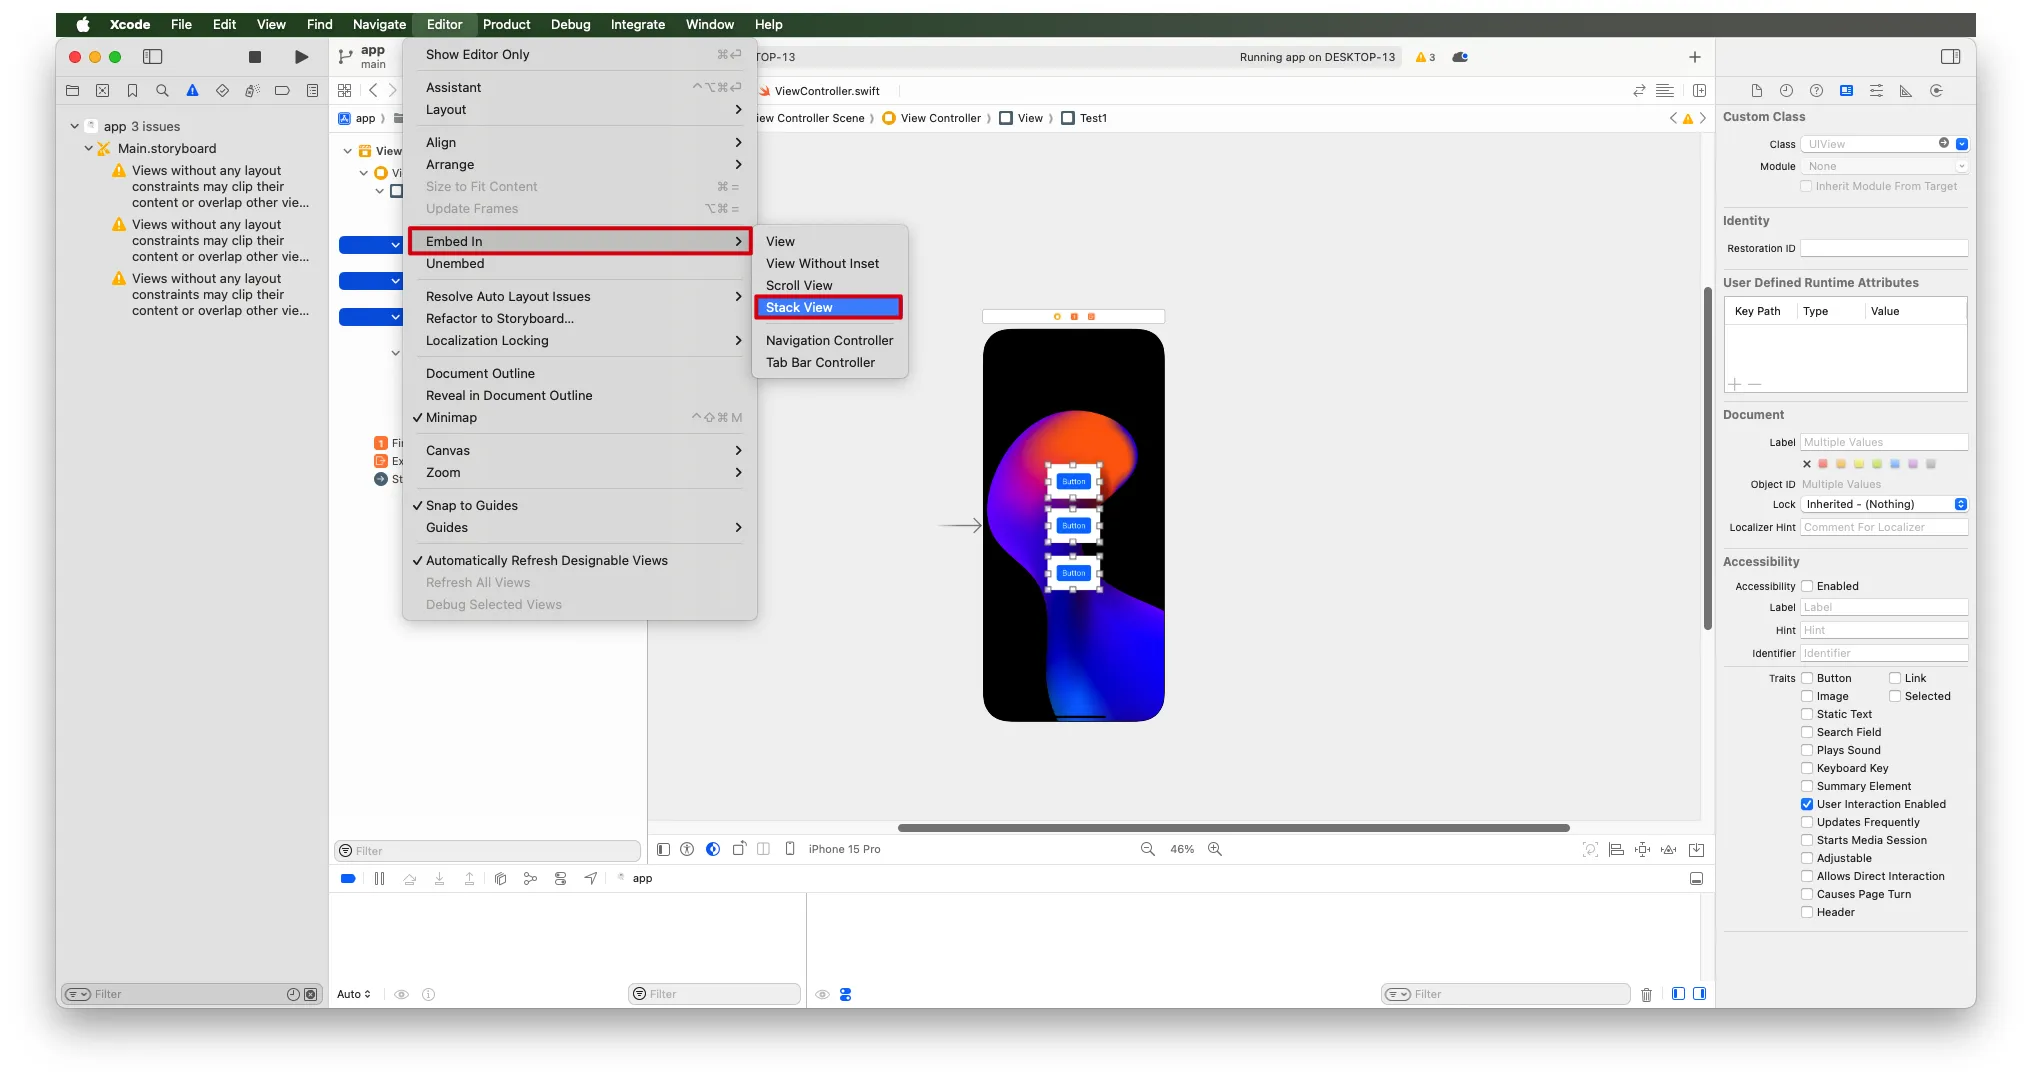Click iPhone 15 Pro device selector

point(843,849)
